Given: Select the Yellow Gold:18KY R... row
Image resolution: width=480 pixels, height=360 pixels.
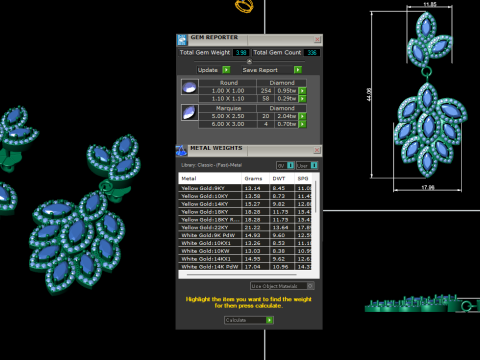Looking at the screenshot, I should click(x=245, y=220).
